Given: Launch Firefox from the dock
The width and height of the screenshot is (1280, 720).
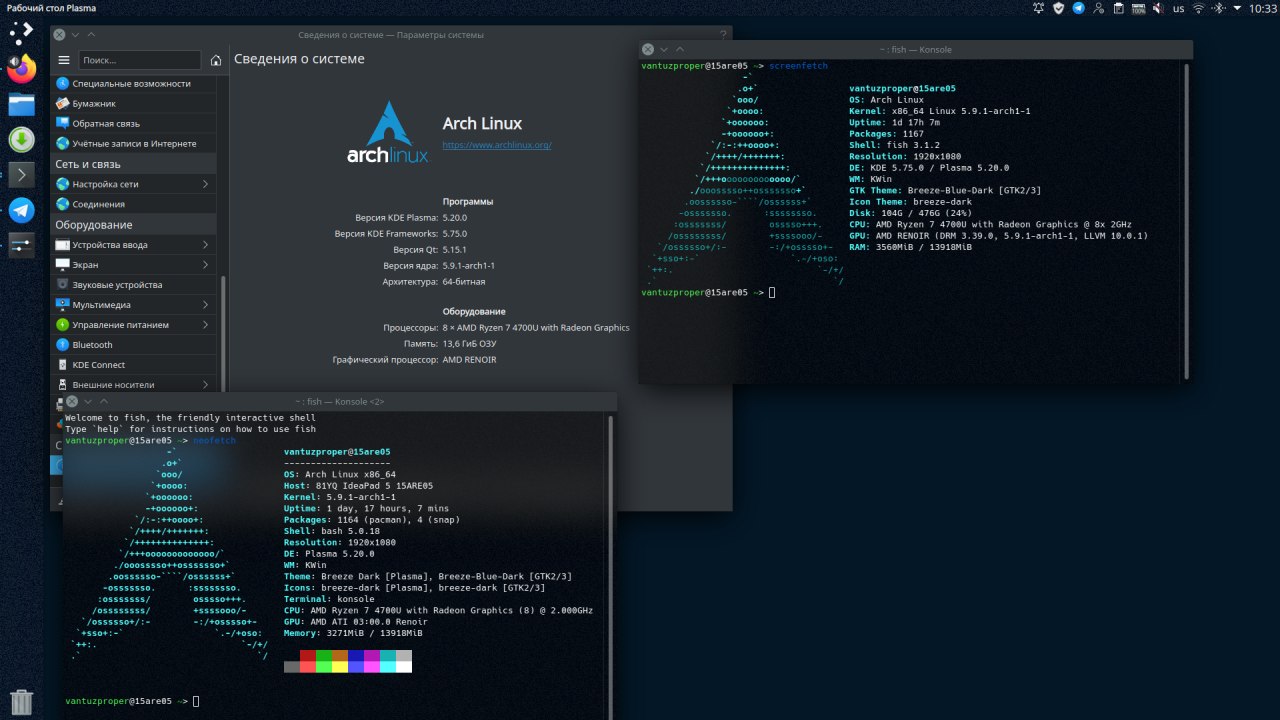Looking at the screenshot, I should point(21,68).
